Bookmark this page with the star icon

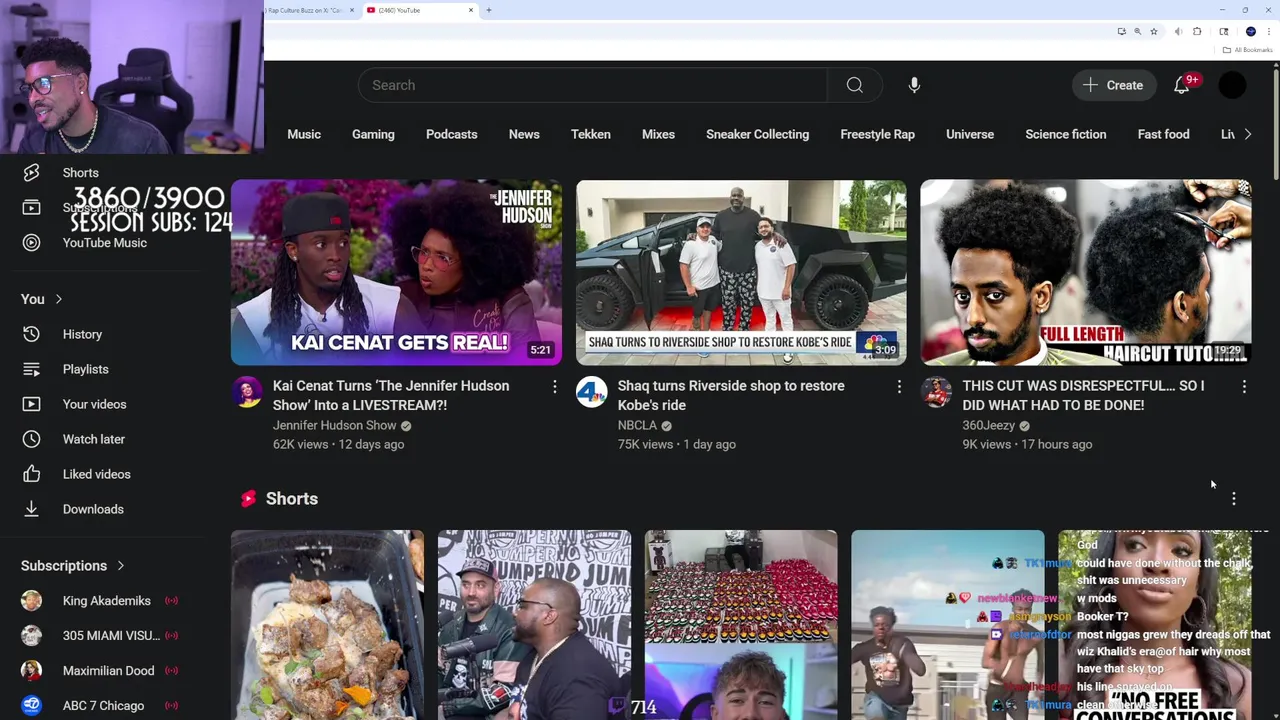pyautogui.click(x=1154, y=31)
